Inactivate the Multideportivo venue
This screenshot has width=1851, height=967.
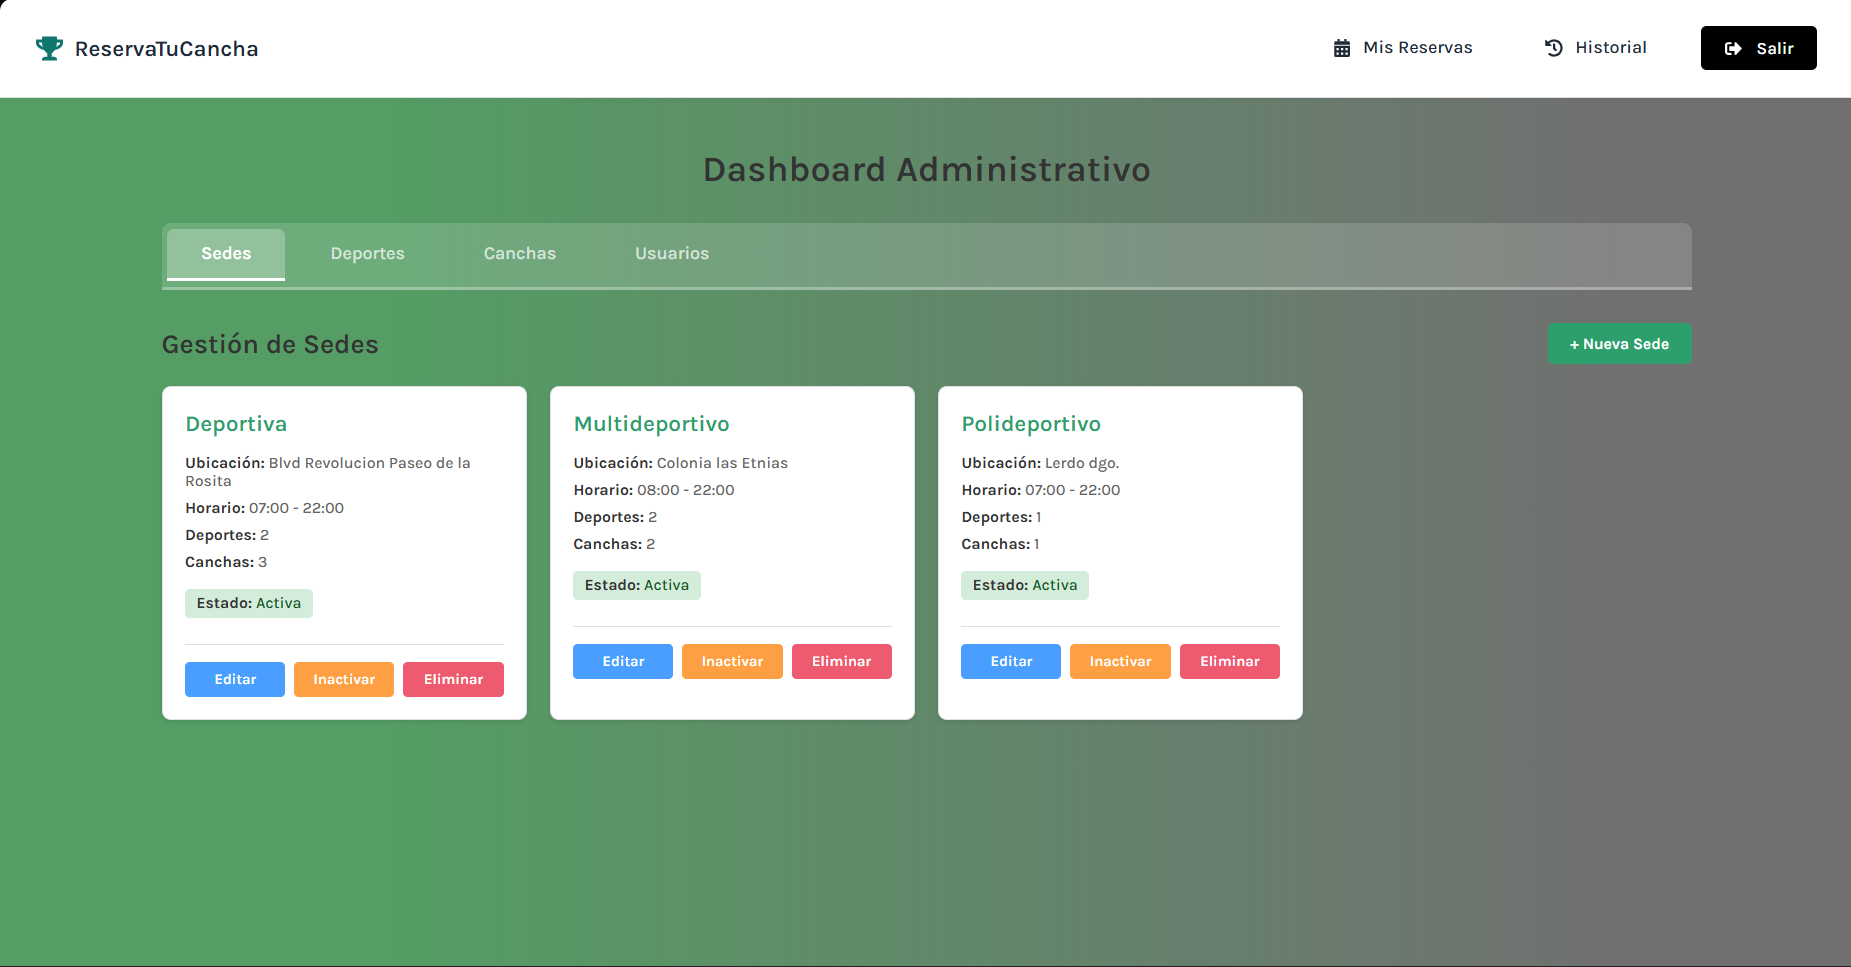[732, 661]
